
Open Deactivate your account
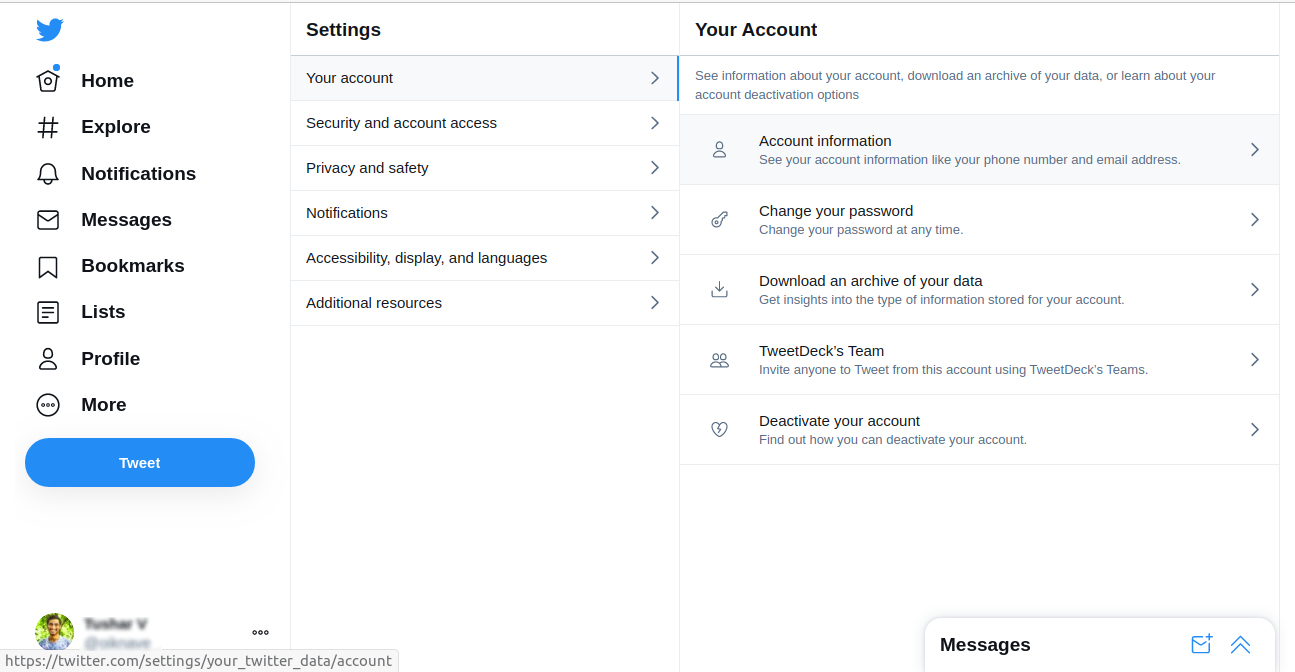click(x=978, y=429)
